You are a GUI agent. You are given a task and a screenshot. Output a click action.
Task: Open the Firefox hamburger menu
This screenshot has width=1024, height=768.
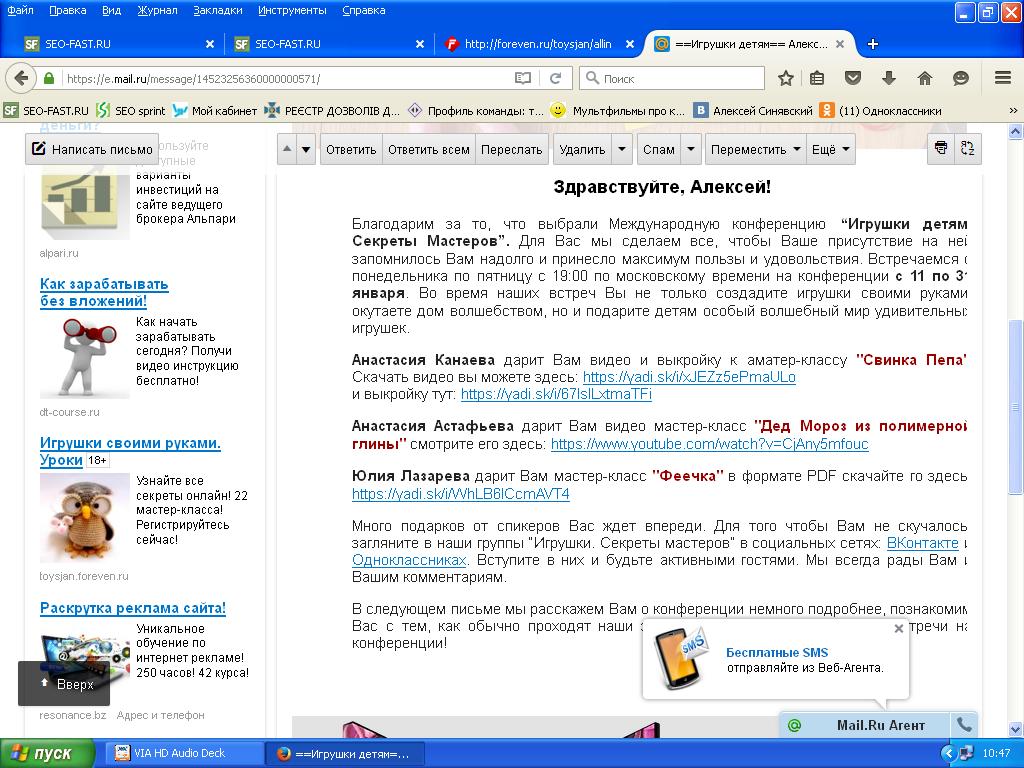pyautogui.click(x=1003, y=78)
